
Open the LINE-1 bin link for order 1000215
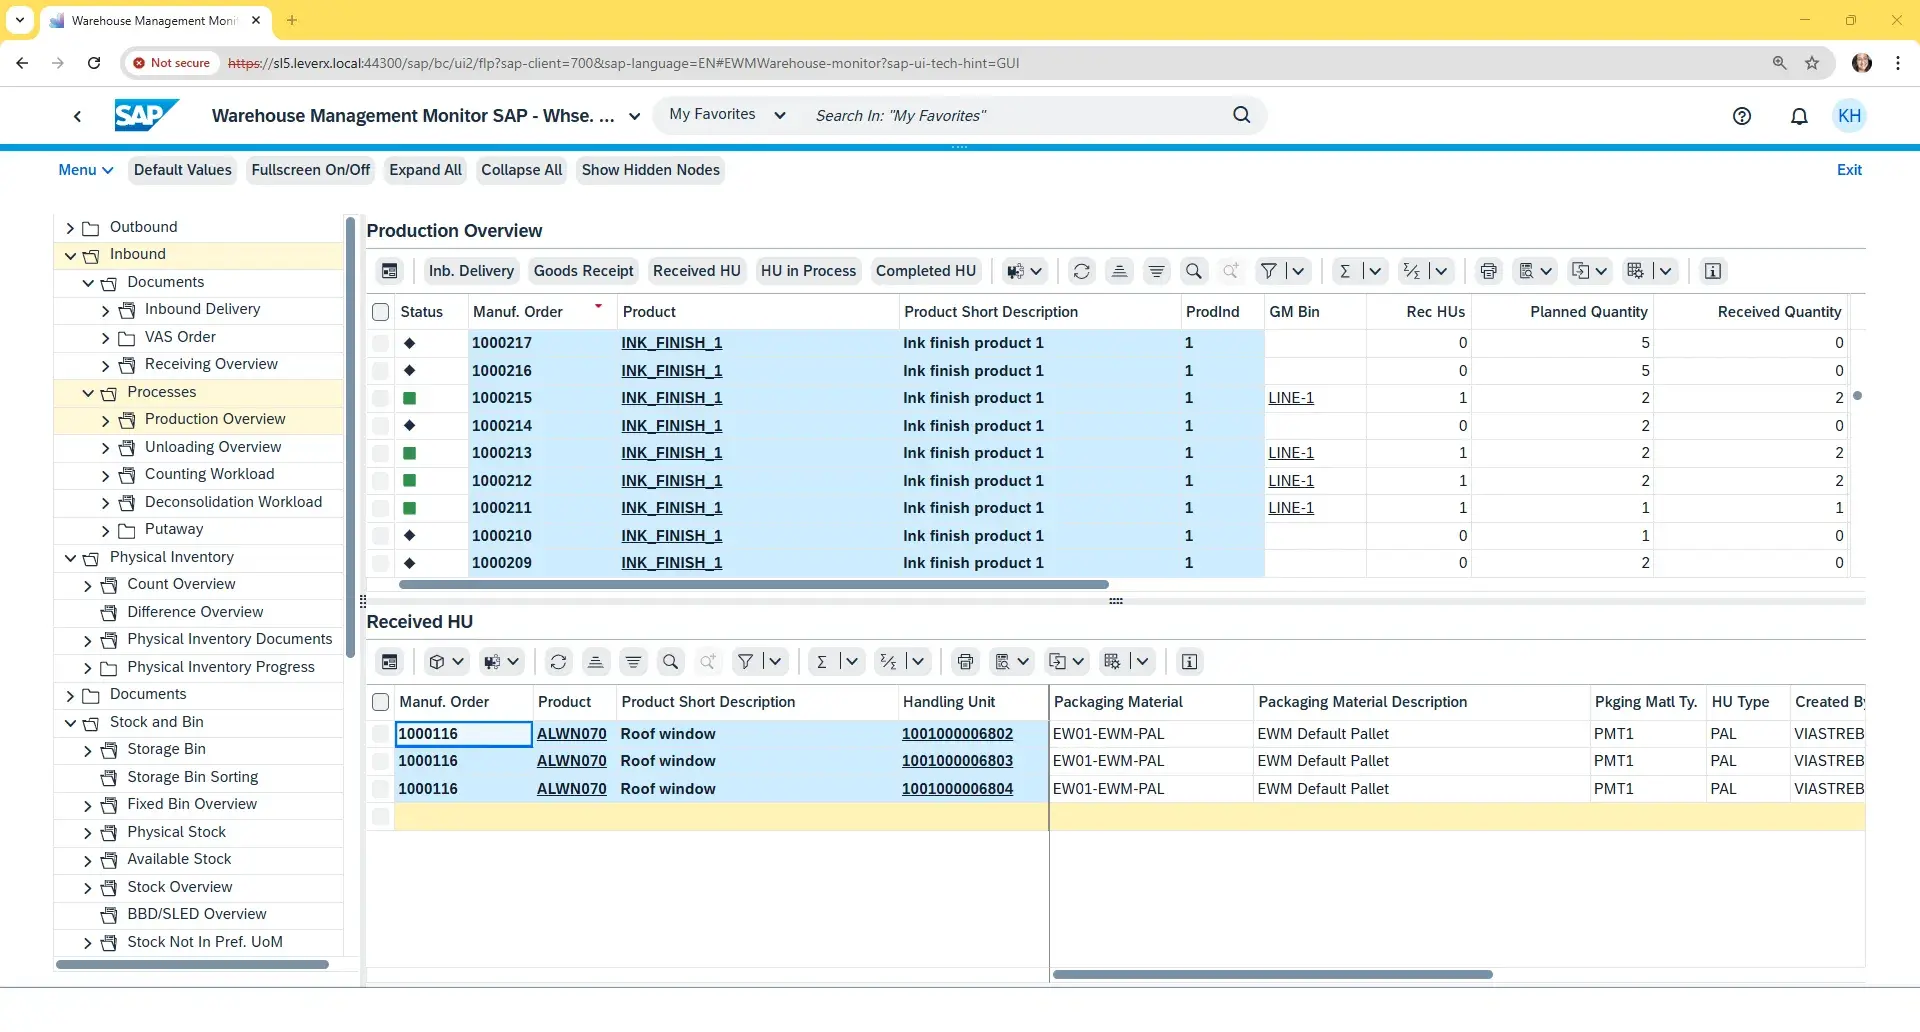coord(1291,398)
